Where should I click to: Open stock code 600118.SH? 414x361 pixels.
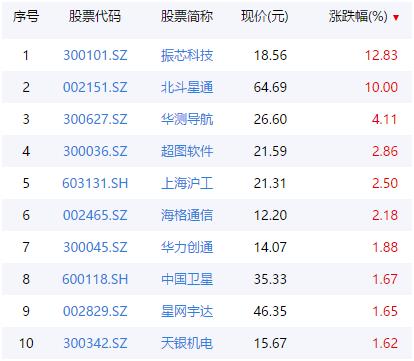click(x=95, y=279)
